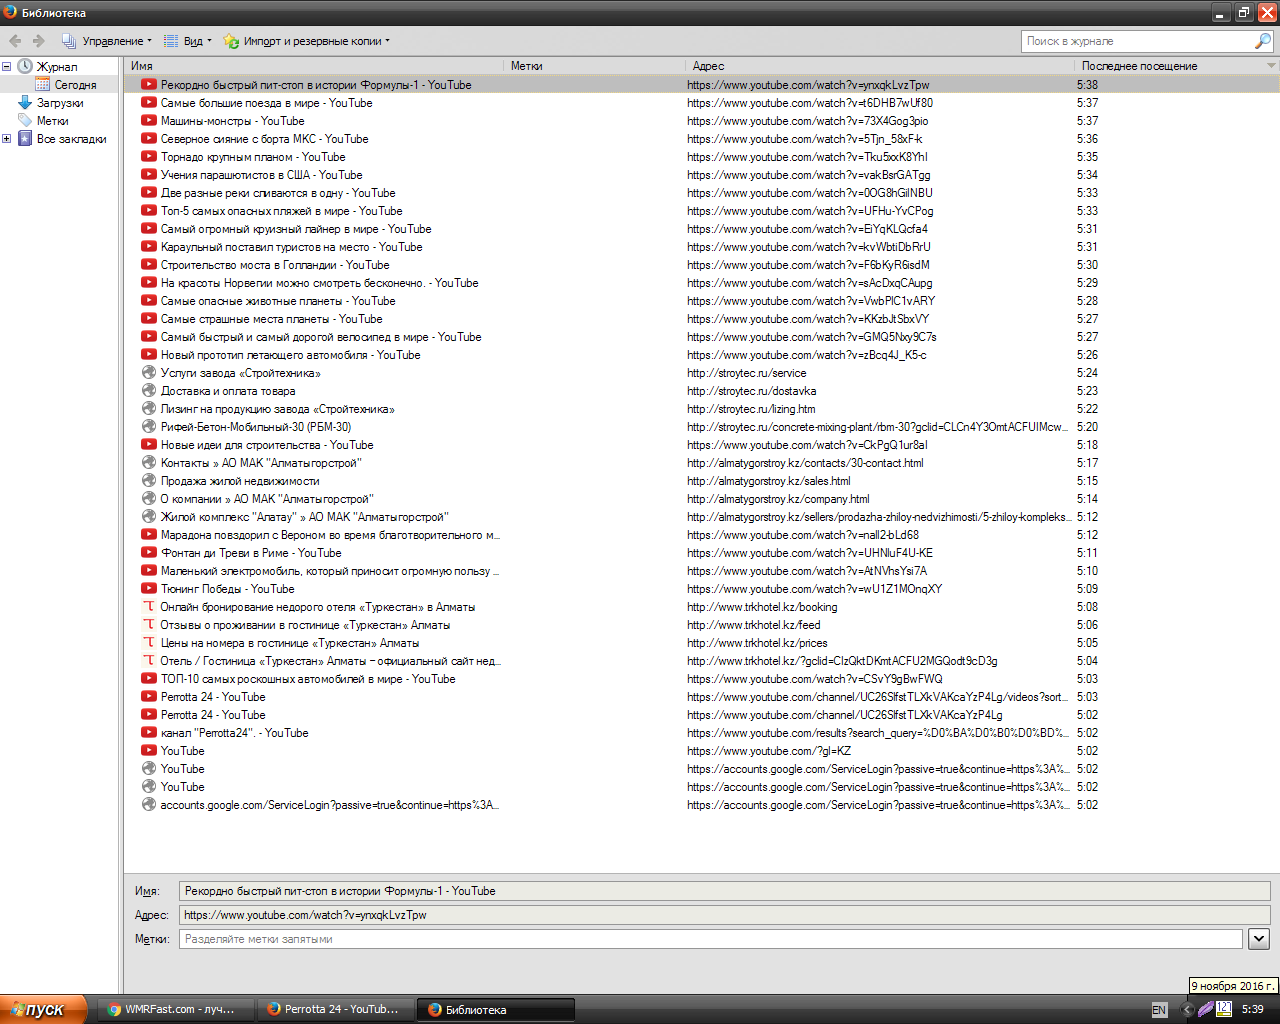This screenshot has width=1280, height=1024.
Task: Click the Метки tags input field
Action: [711, 939]
